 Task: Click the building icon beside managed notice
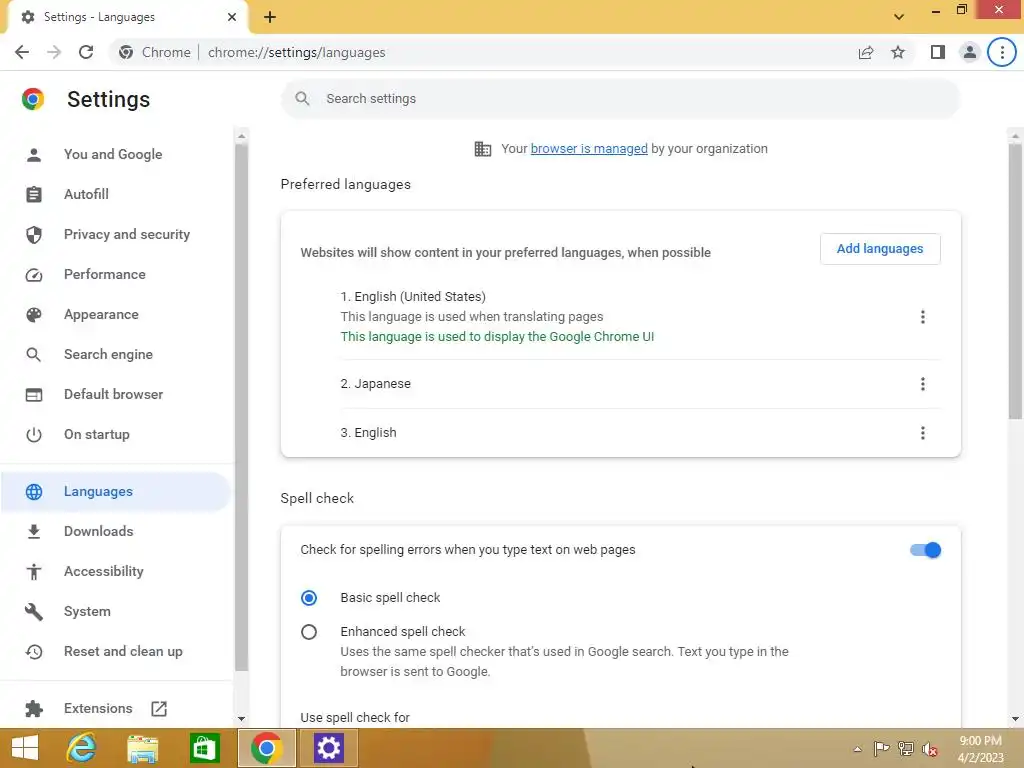[482, 149]
